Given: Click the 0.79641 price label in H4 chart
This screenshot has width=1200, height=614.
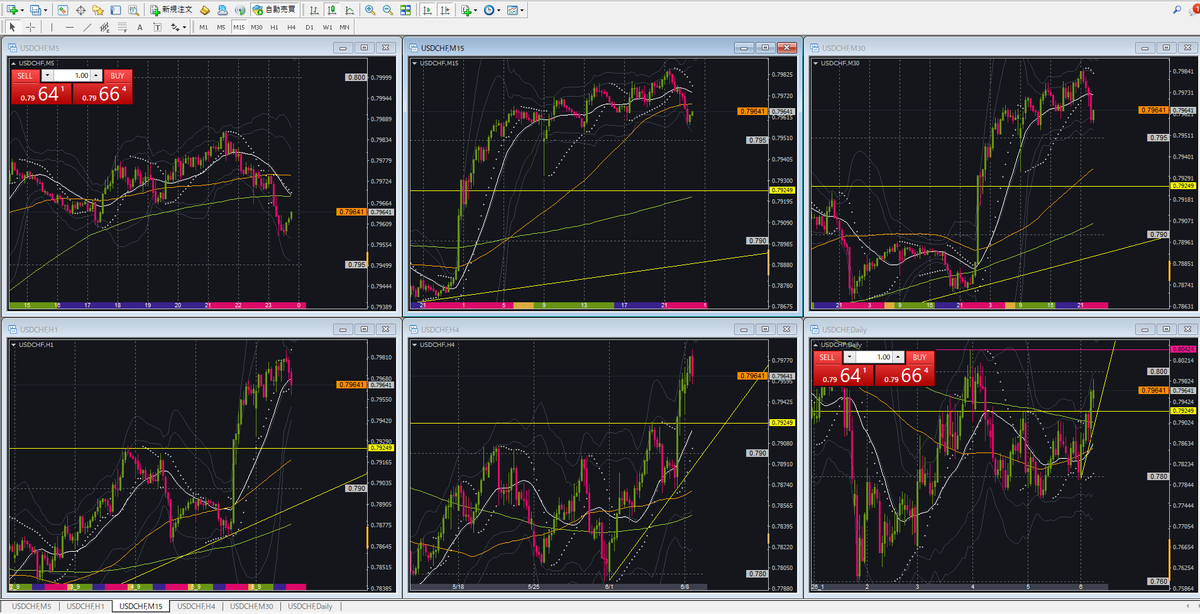Looking at the screenshot, I should pyautogui.click(x=753, y=376).
